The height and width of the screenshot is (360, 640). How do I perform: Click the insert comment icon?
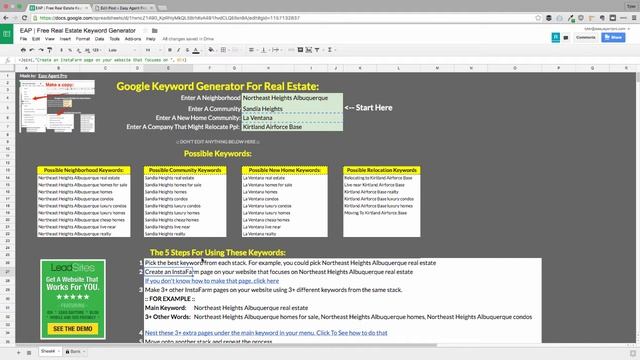click(300, 50)
